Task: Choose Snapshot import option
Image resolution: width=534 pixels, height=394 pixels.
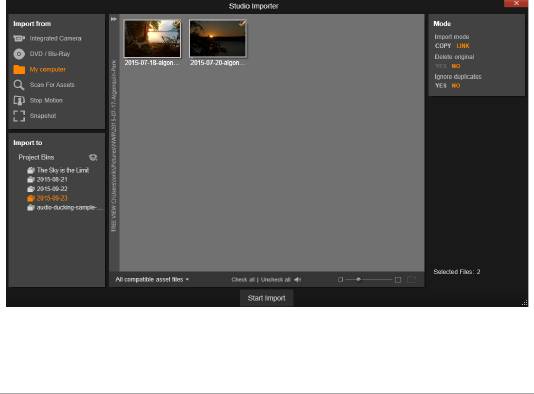Action: coord(43,116)
